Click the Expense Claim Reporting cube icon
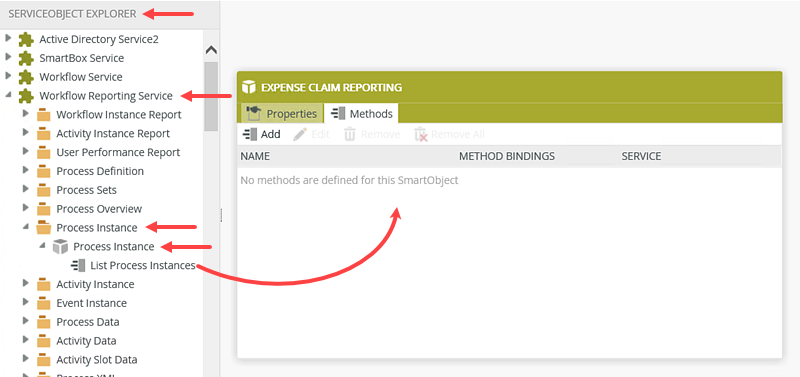The width and height of the screenshot is (800, 377). coord(249,87)
